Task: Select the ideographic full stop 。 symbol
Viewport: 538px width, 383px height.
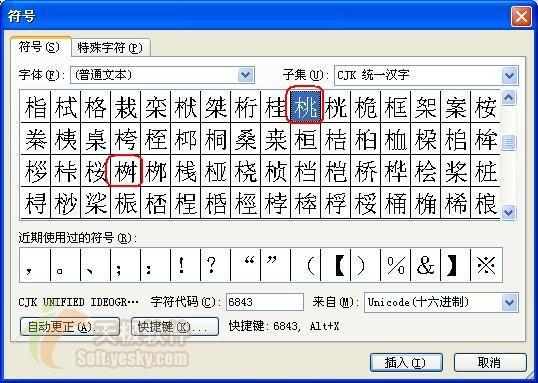Action: pos(65,265)
